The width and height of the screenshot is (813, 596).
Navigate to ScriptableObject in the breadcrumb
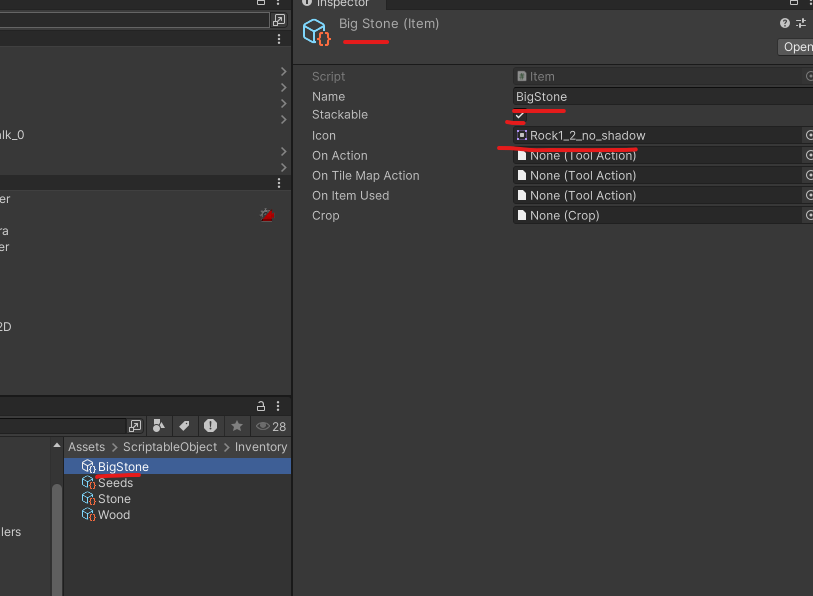point(170,447)
